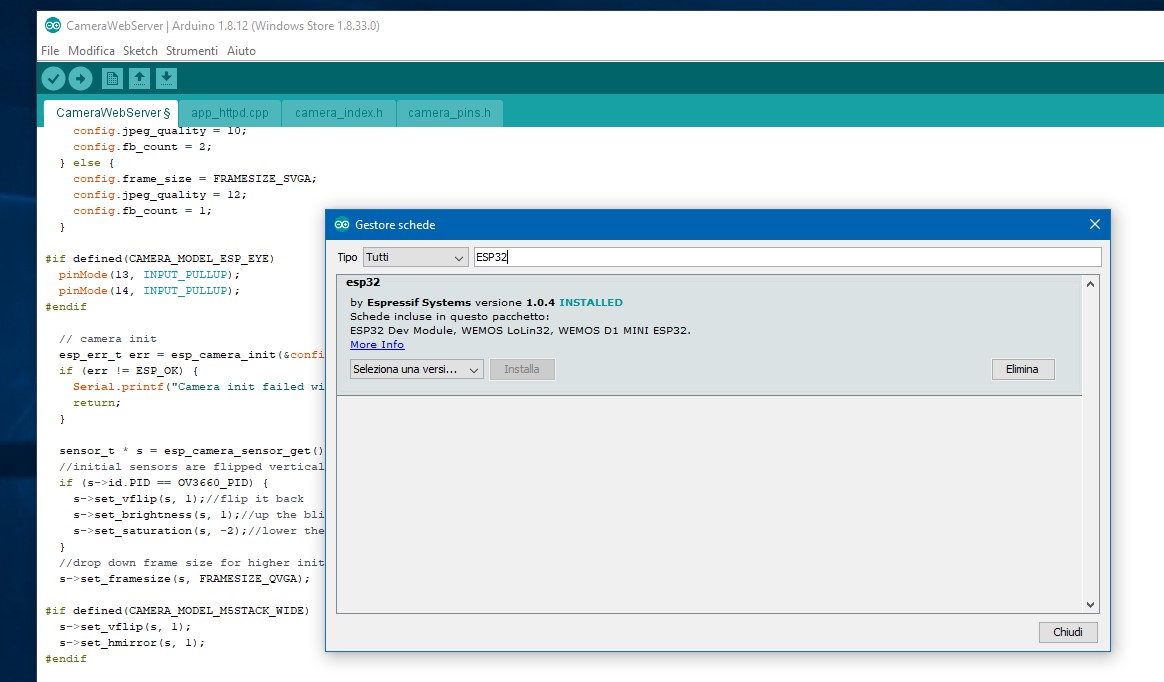Viewport: 1164px width, 682px height.
Task: Select the esp32 package title
Action: (x=363, y=282)
